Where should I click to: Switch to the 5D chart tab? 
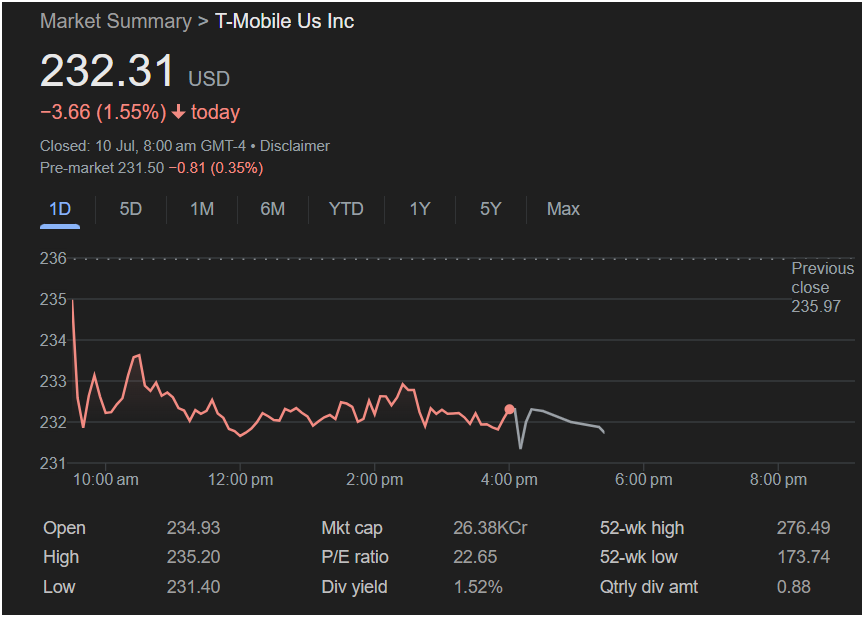(x=131, y=209)
